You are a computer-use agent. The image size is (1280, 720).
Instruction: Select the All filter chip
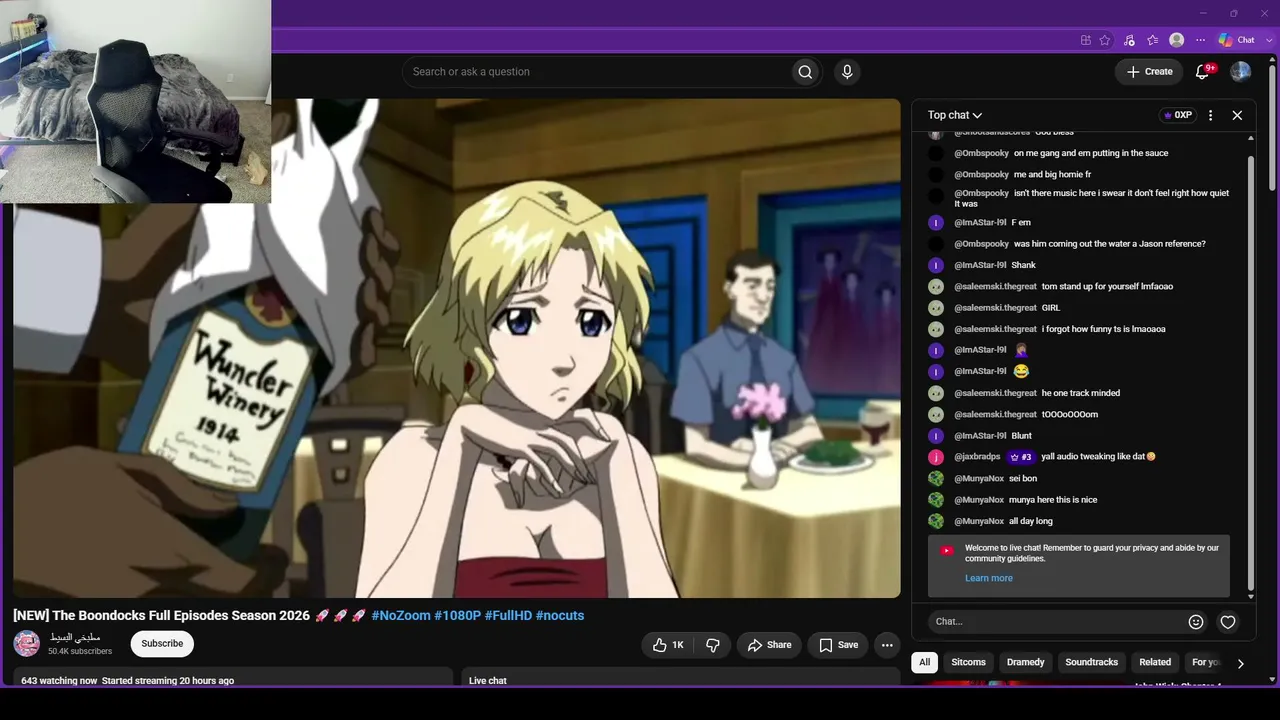click(925, 662)
